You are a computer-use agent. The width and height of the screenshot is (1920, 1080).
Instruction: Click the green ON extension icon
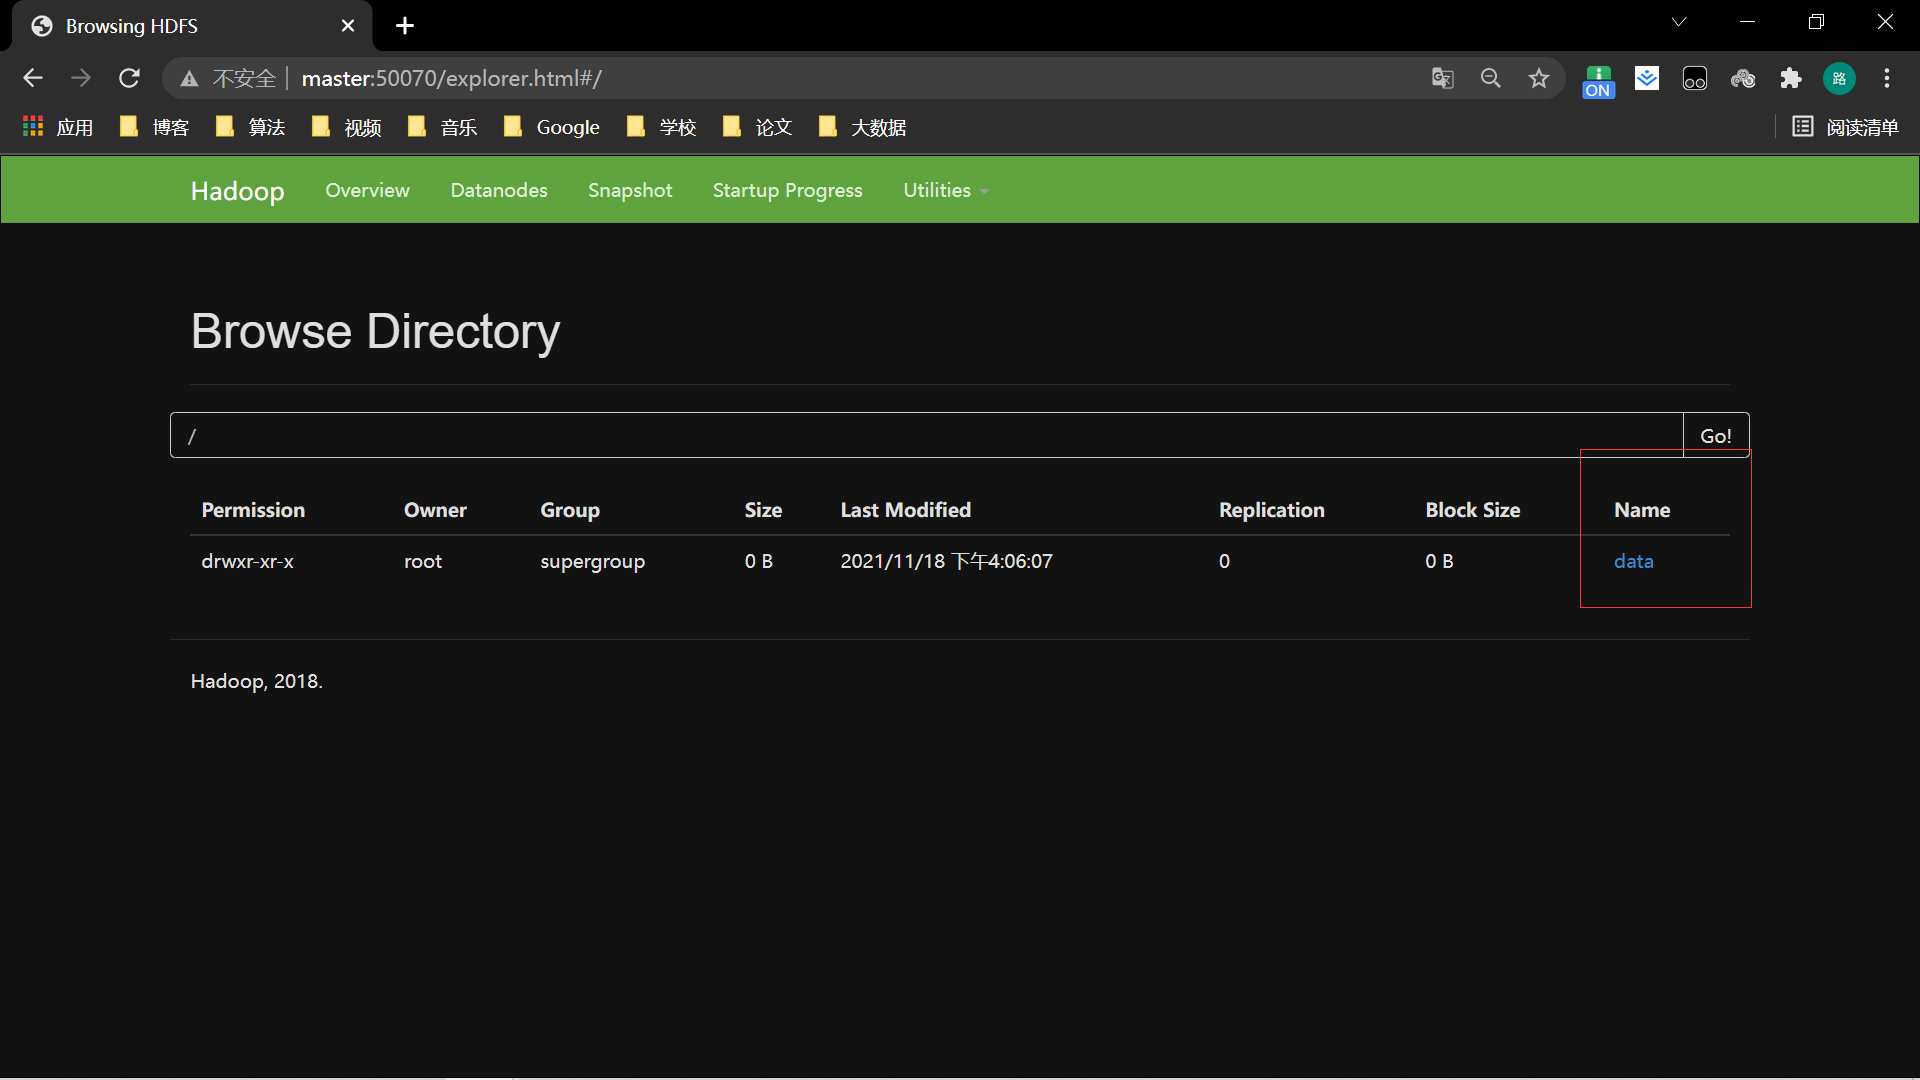(x=1598, y=80)
